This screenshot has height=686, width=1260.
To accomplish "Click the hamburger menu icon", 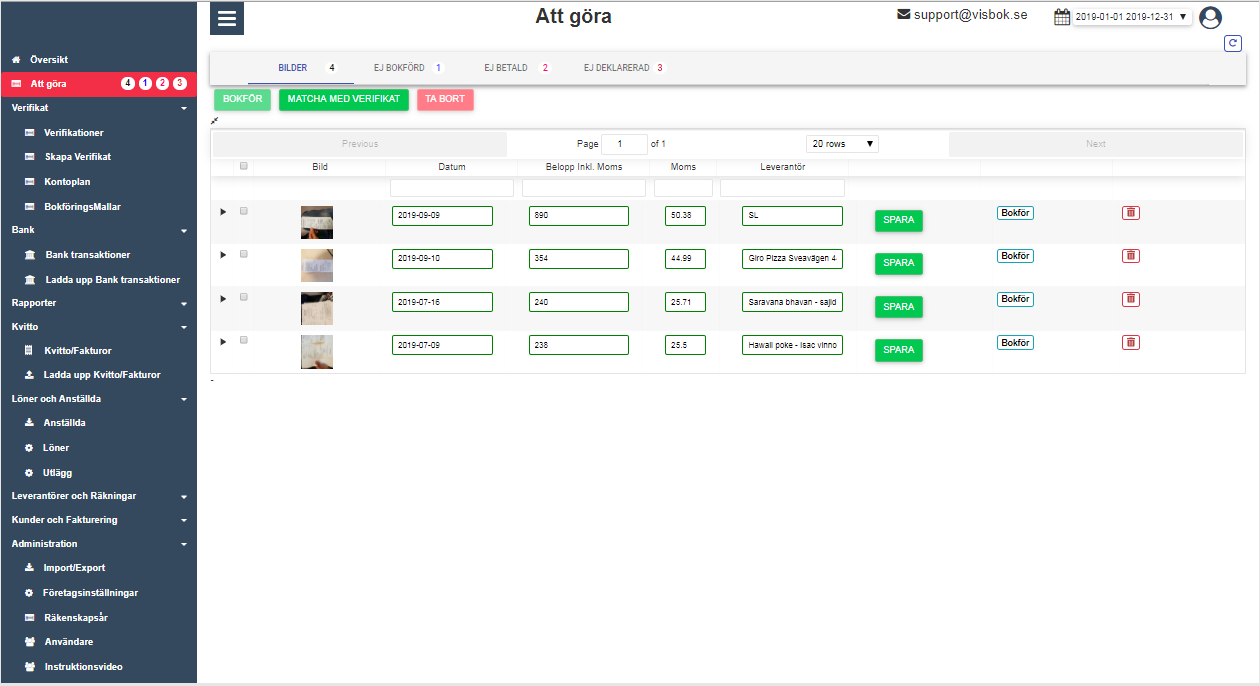I will (227, 19).
